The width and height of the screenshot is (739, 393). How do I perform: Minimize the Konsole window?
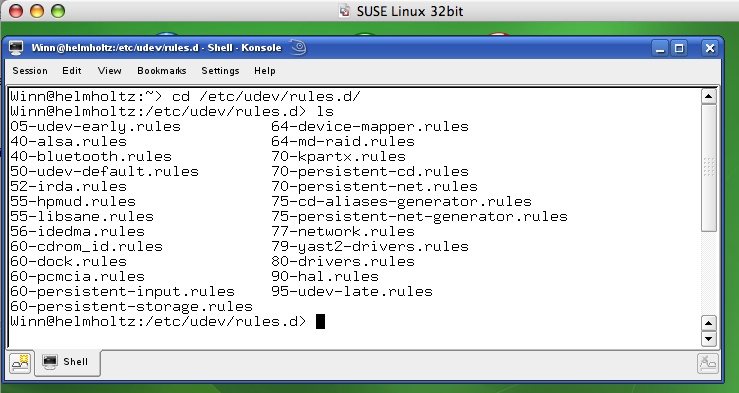click(x=660, y=48)
